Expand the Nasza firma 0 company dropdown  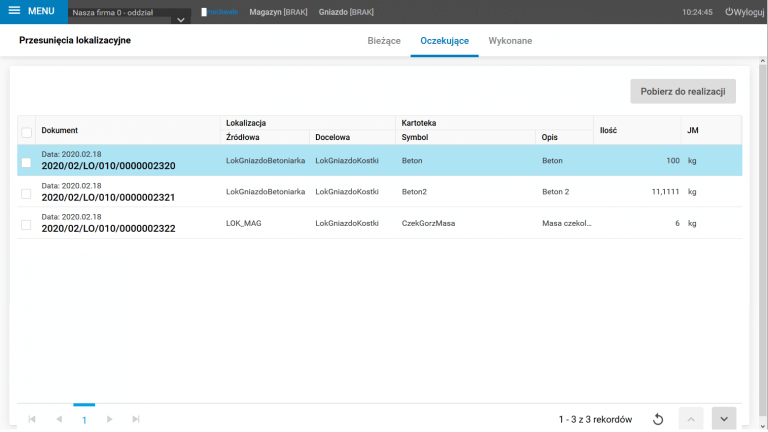tap(181, 19)
